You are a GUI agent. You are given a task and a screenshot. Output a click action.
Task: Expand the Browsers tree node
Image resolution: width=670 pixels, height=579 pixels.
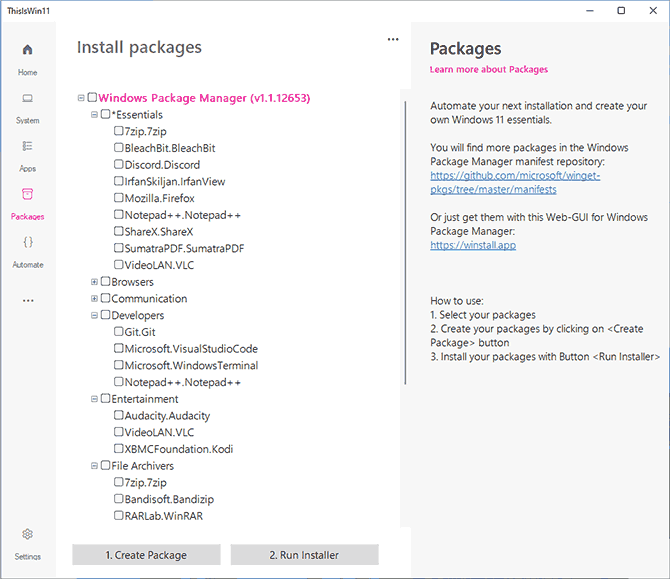click(94, 282)
